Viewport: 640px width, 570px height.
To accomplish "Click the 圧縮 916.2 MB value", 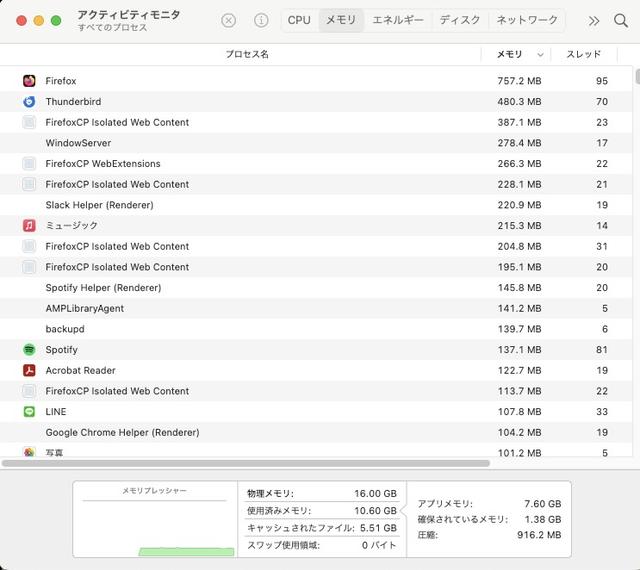I will click(x=539, y=535).
